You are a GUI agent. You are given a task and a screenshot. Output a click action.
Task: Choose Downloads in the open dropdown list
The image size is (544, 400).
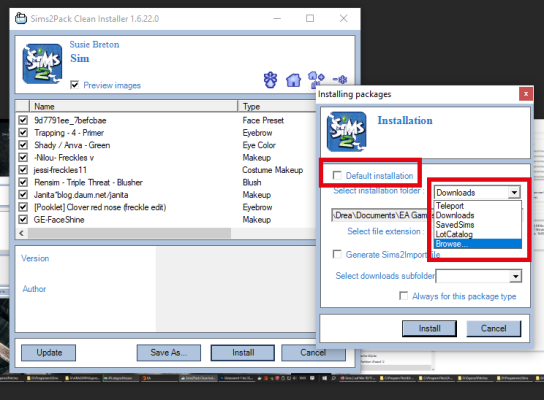point(478,215)
